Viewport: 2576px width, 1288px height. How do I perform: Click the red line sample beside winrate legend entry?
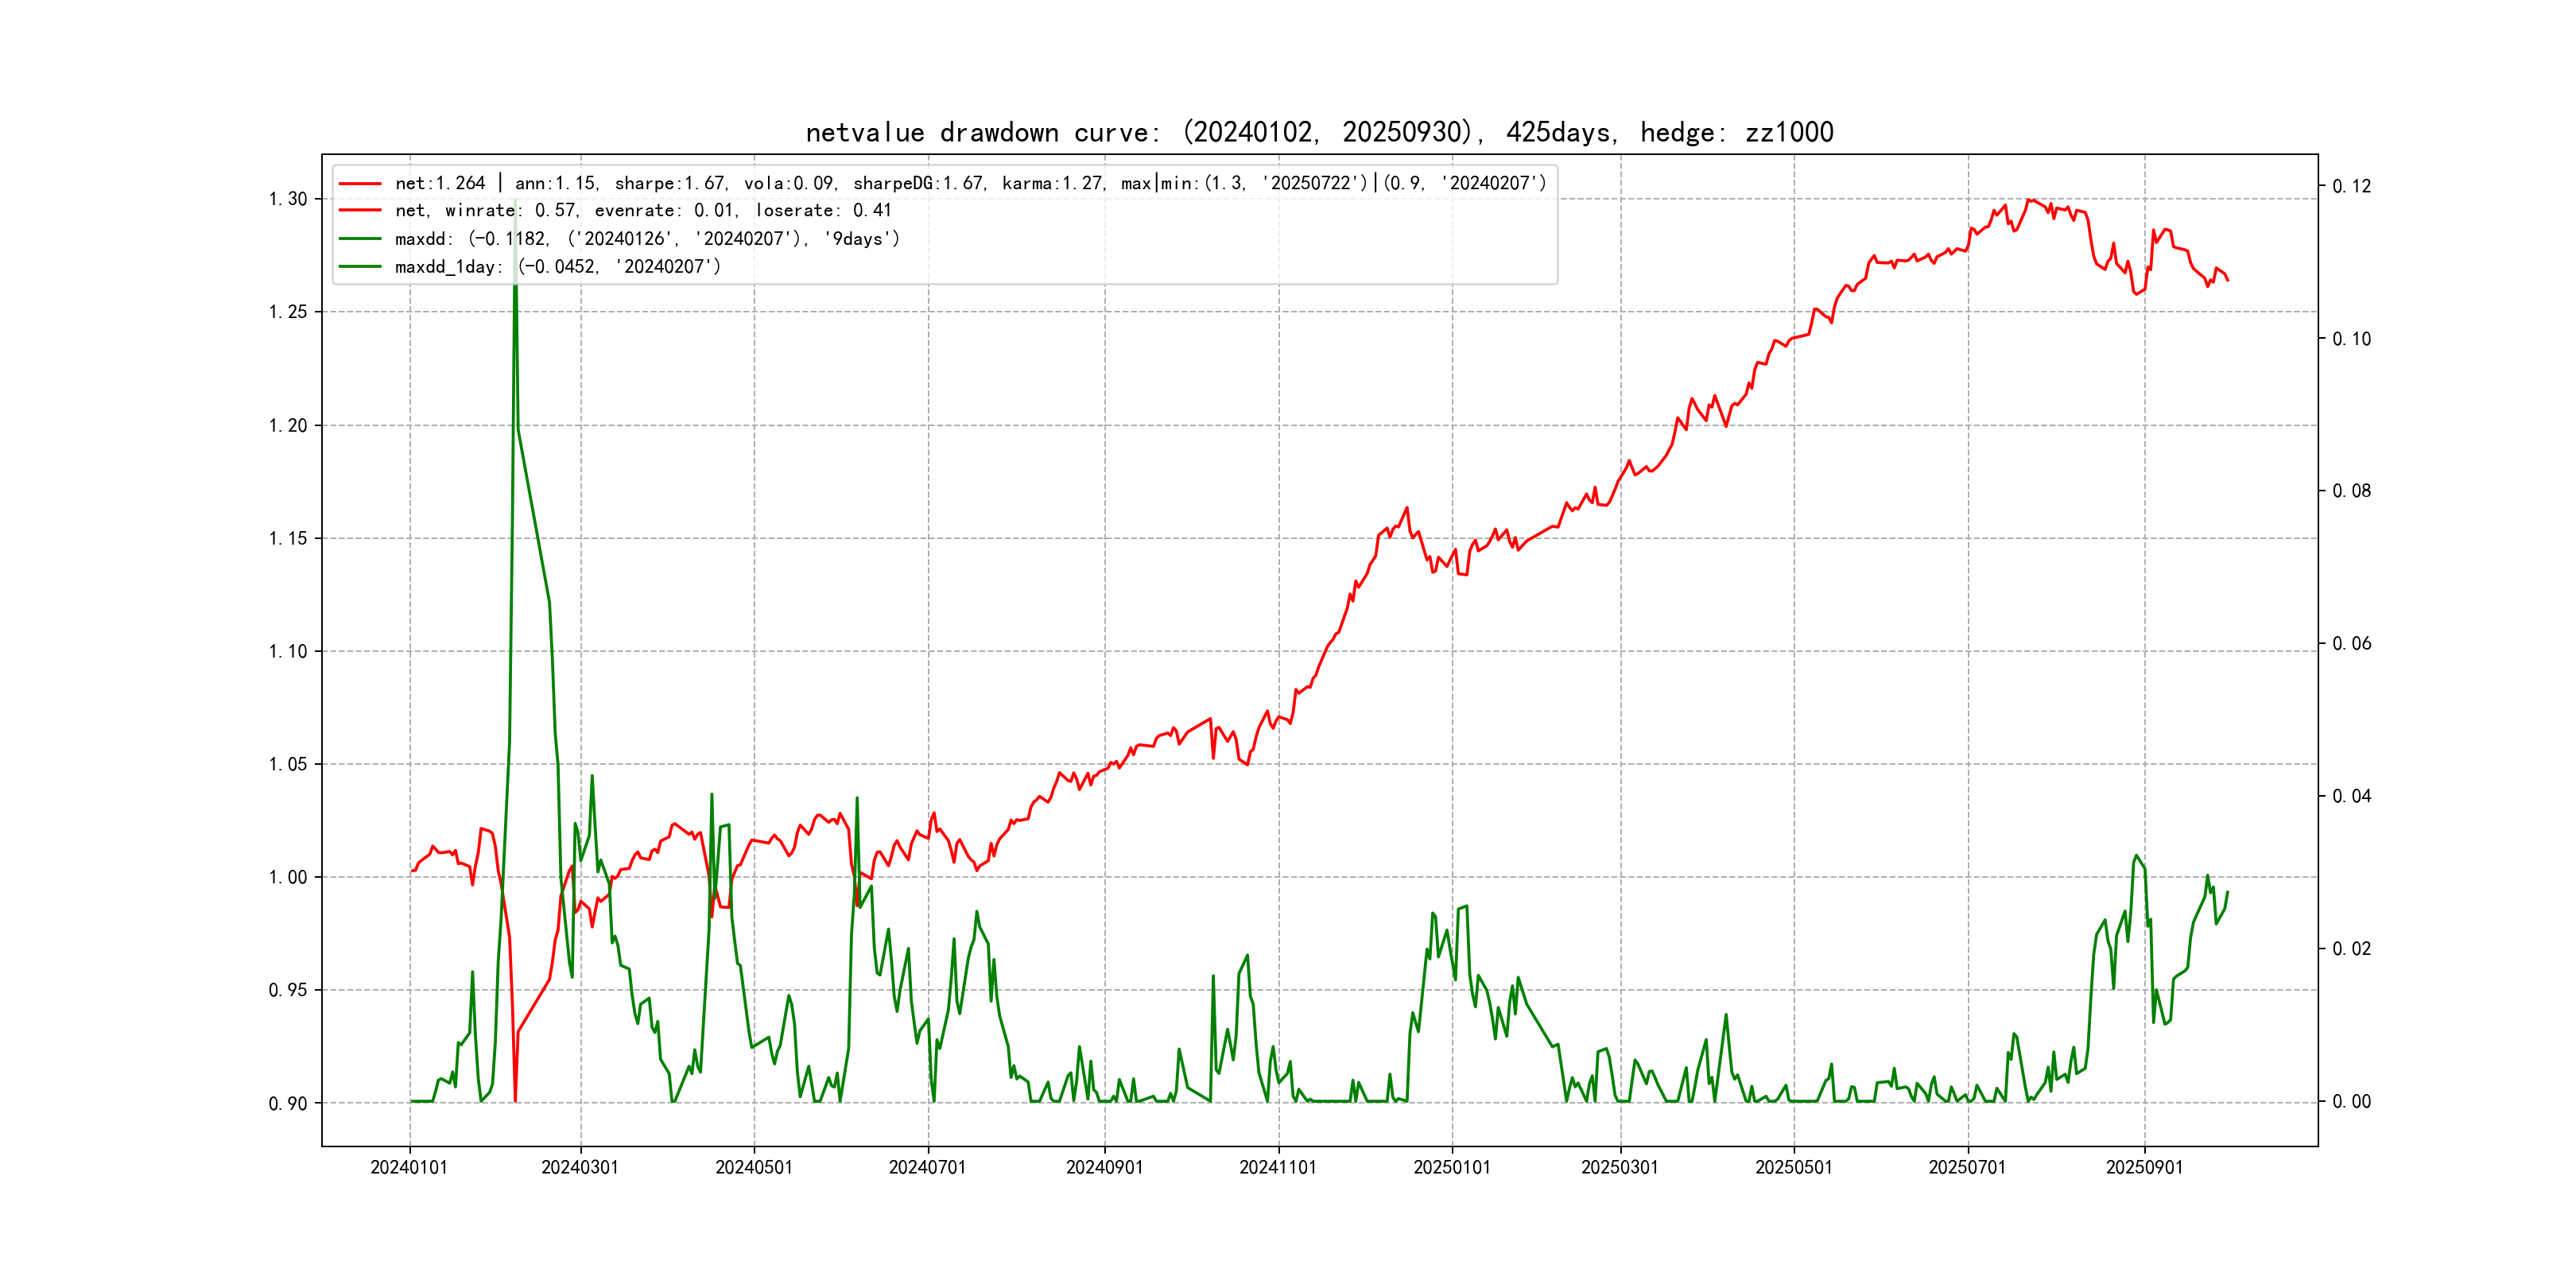(360, 211)
